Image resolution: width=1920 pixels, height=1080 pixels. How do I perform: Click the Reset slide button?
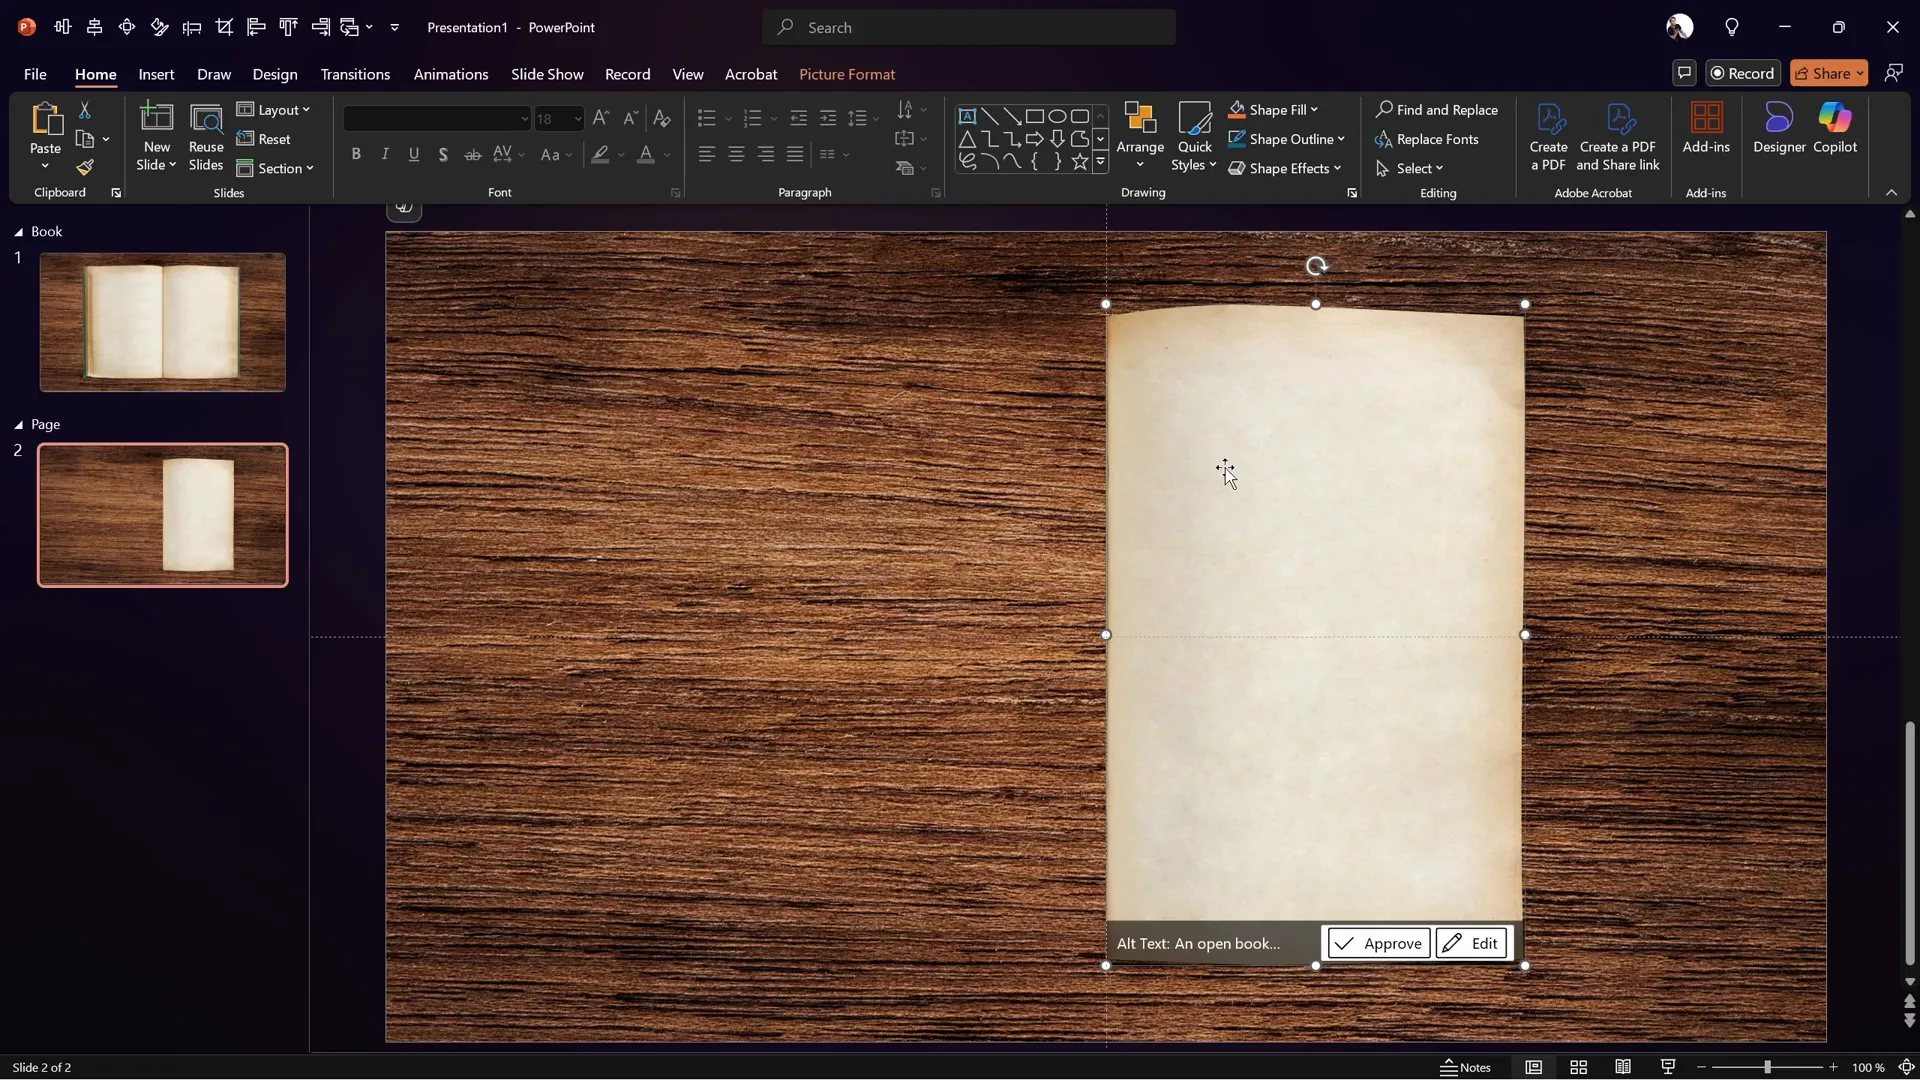264,139
